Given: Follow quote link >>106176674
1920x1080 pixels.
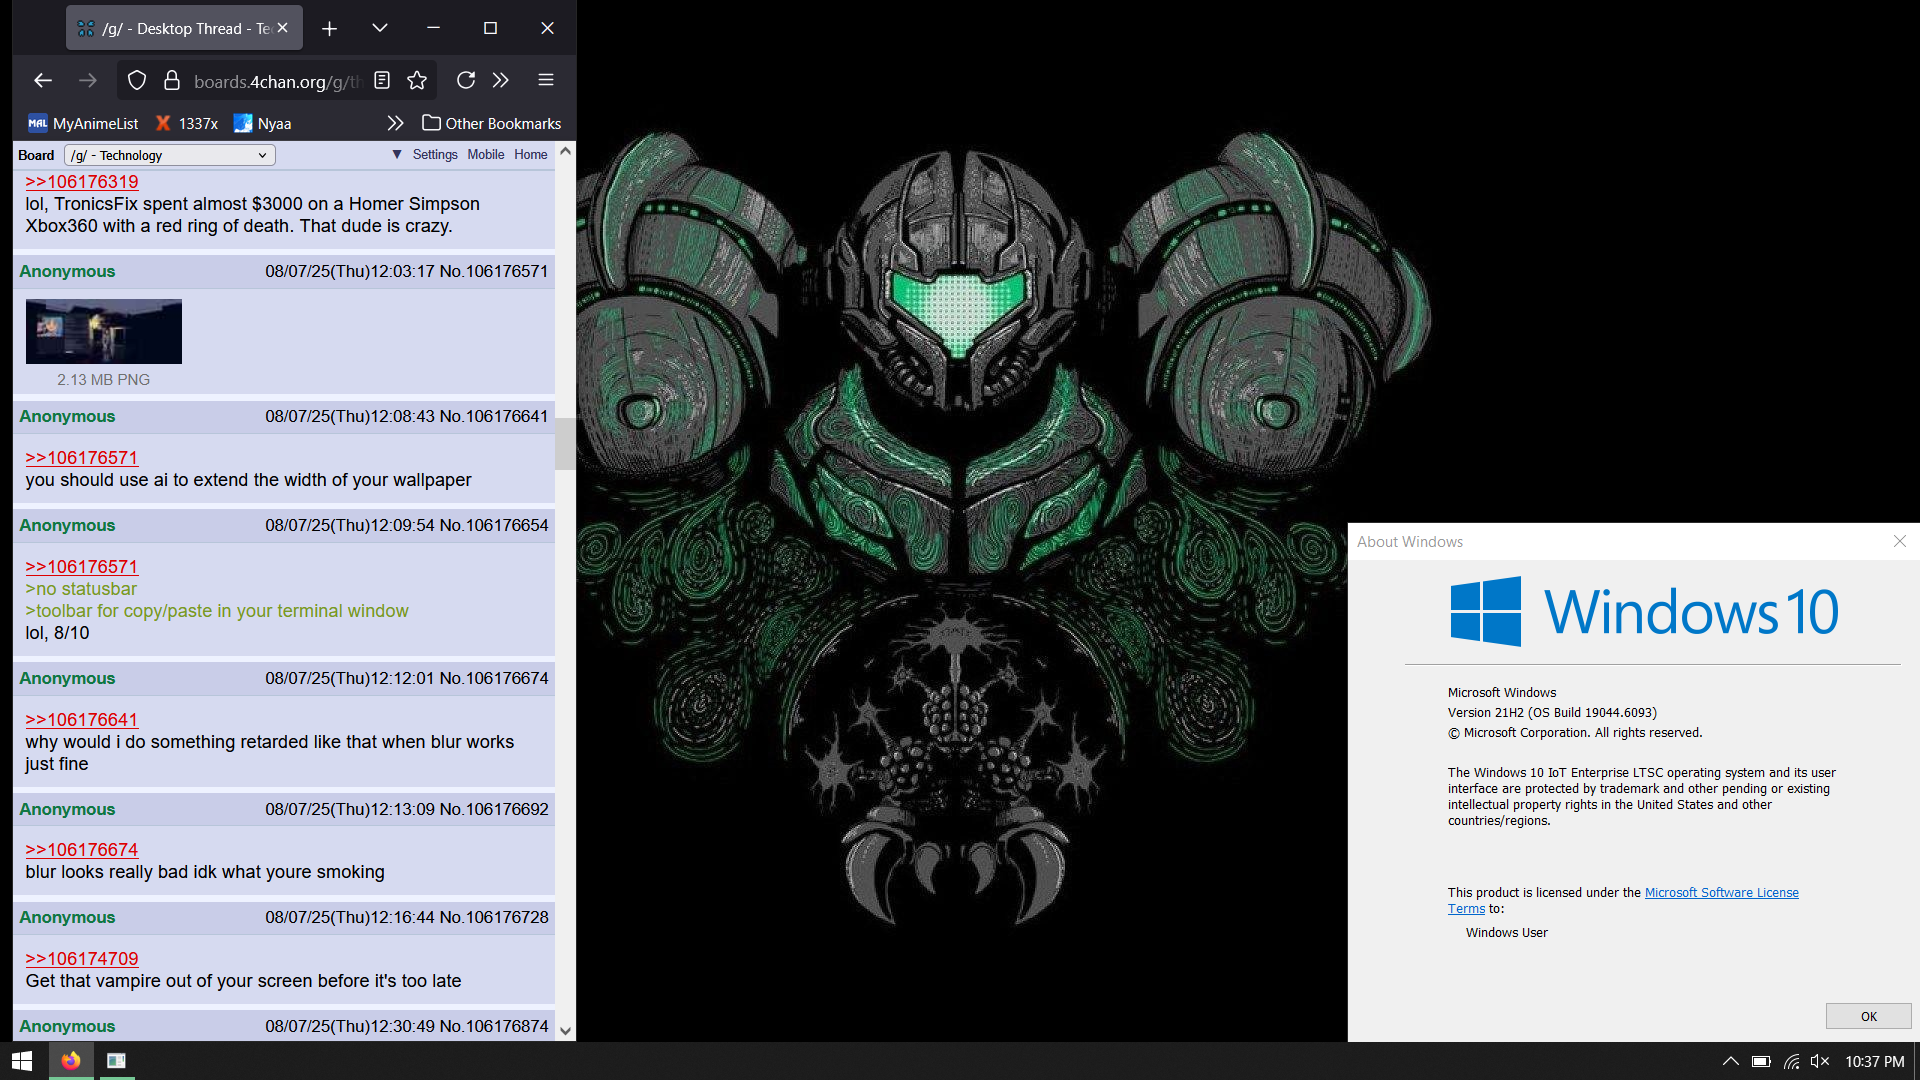Looking at the screenshot, I should click(x=82, y=850).
